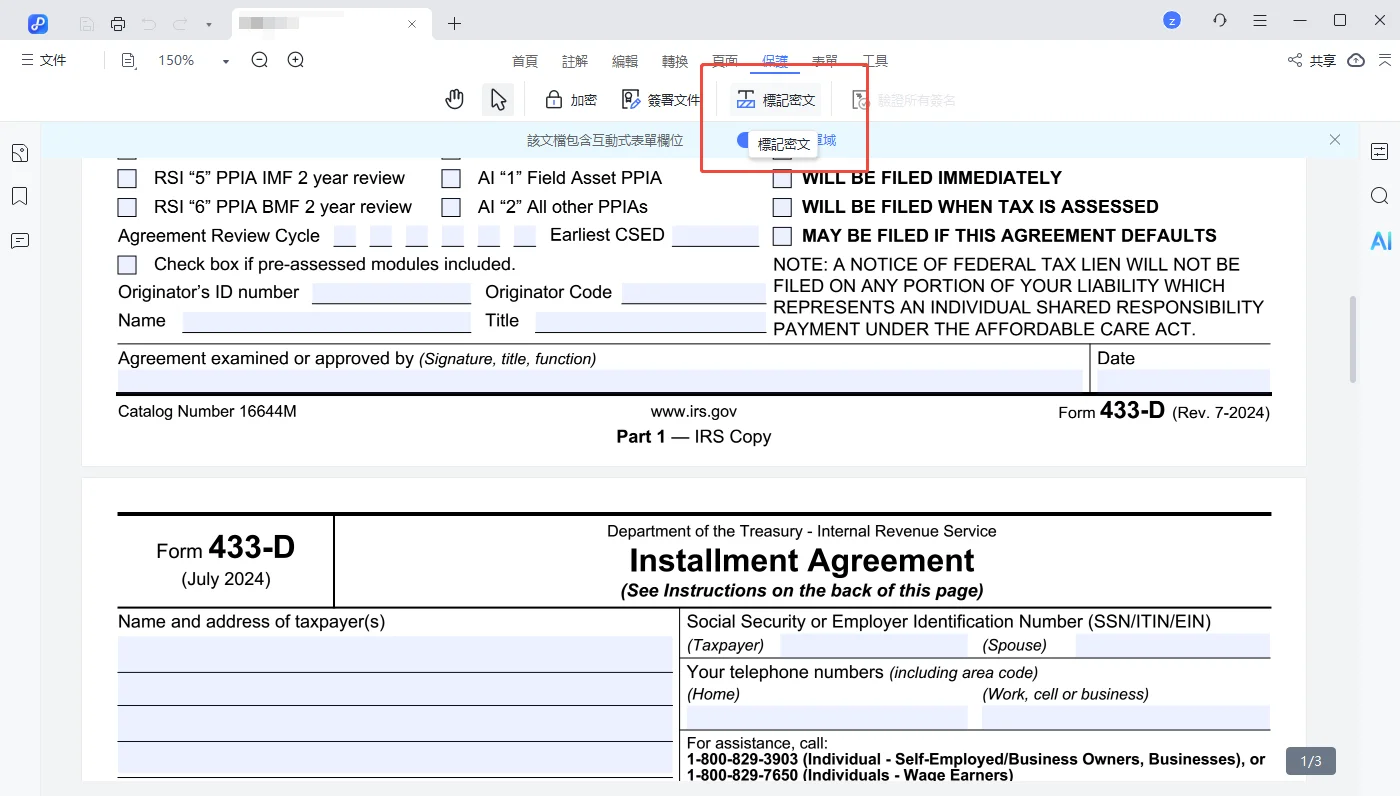Select the Hand pan tool
Image resolution: width=1400 pixels, height=796 pixels.
[455, 99]
